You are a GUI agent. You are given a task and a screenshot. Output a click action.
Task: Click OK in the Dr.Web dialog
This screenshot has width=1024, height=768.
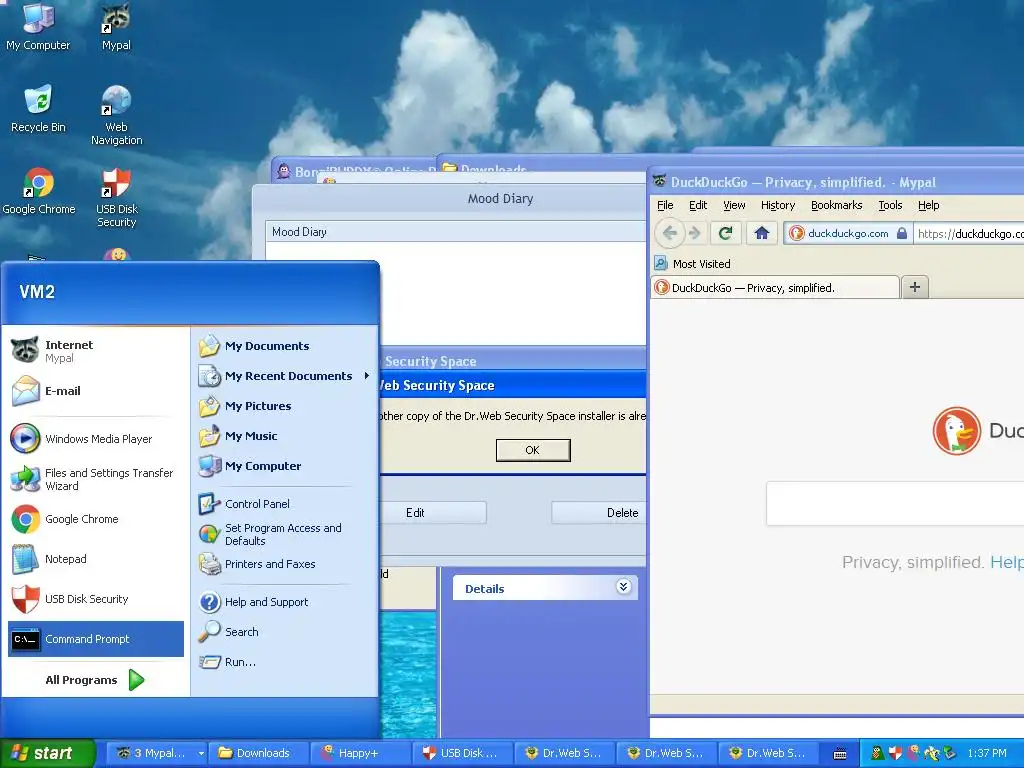pos(533,450)
